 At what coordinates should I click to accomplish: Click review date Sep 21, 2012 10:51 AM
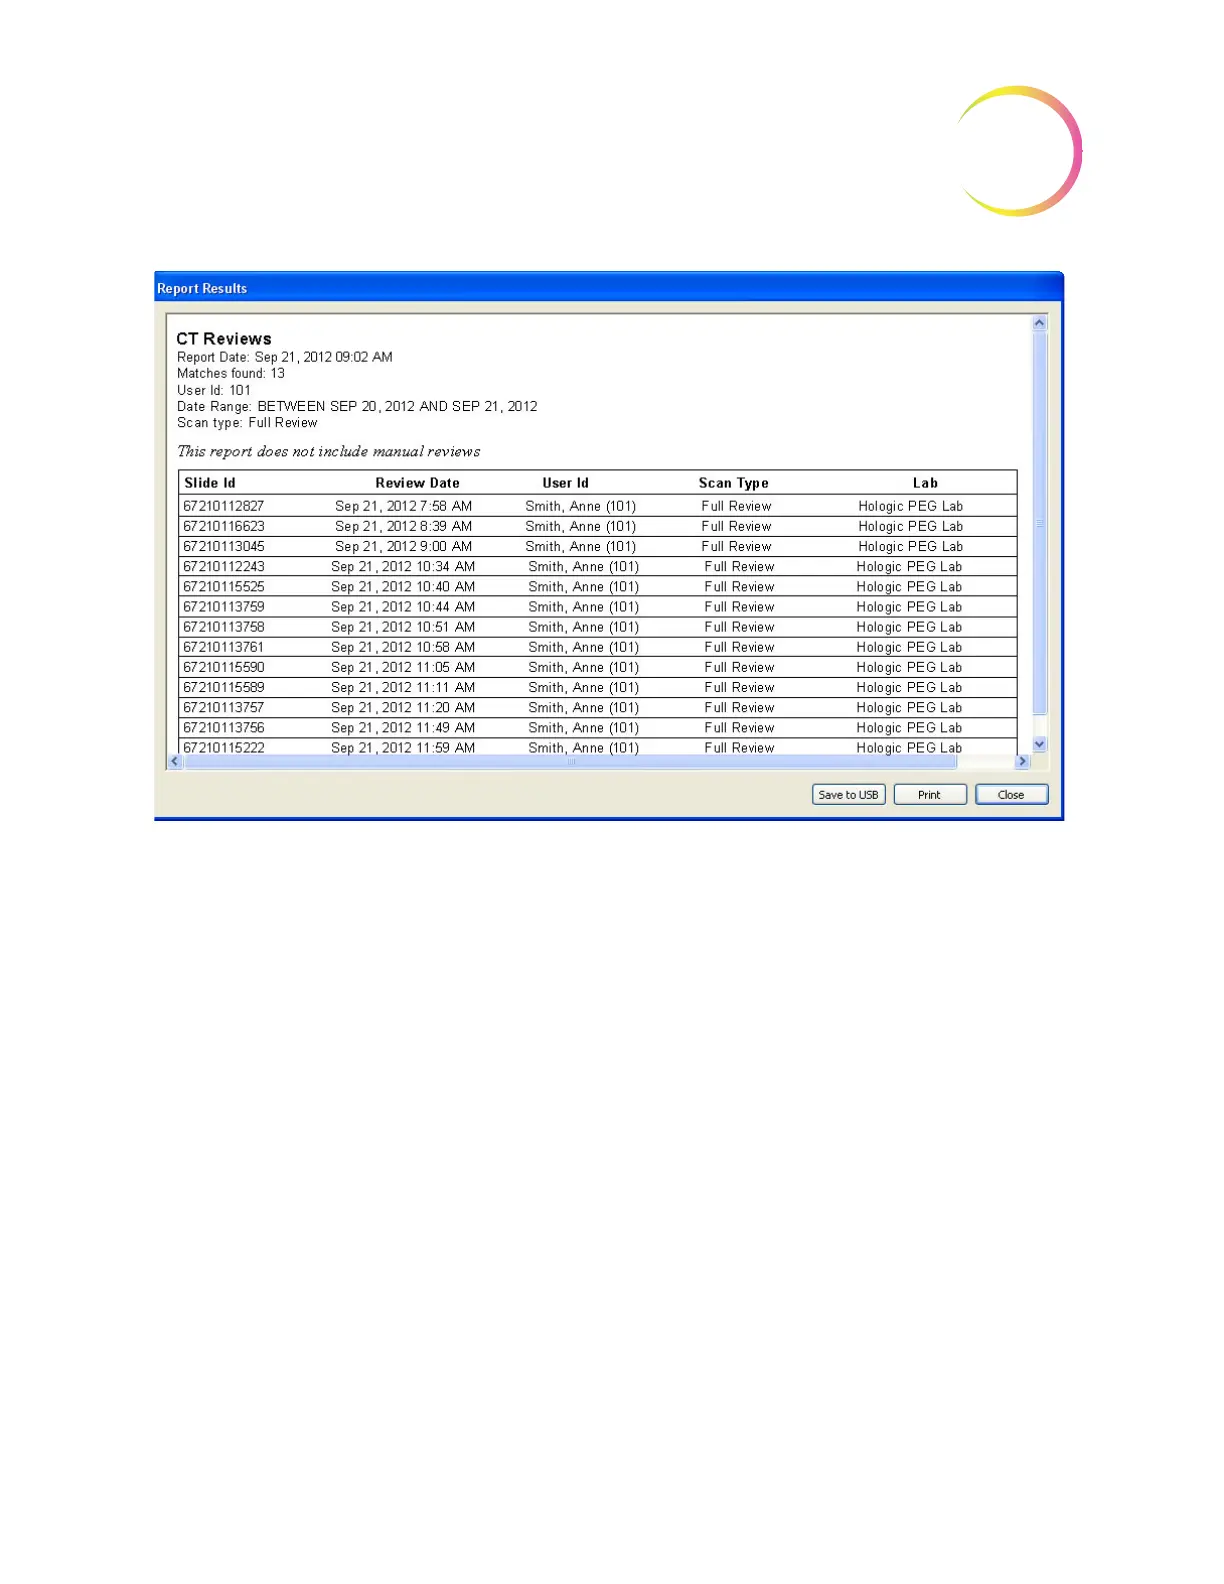403,627
